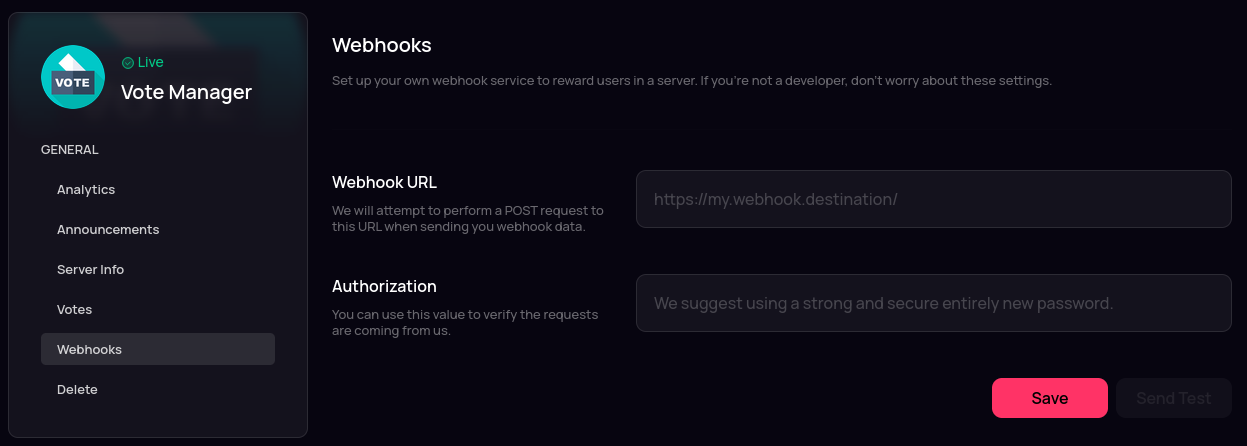This screenshot has height=446, width=1247.
Task: Click the green Live status check icon
Action: tap(128, 63)
